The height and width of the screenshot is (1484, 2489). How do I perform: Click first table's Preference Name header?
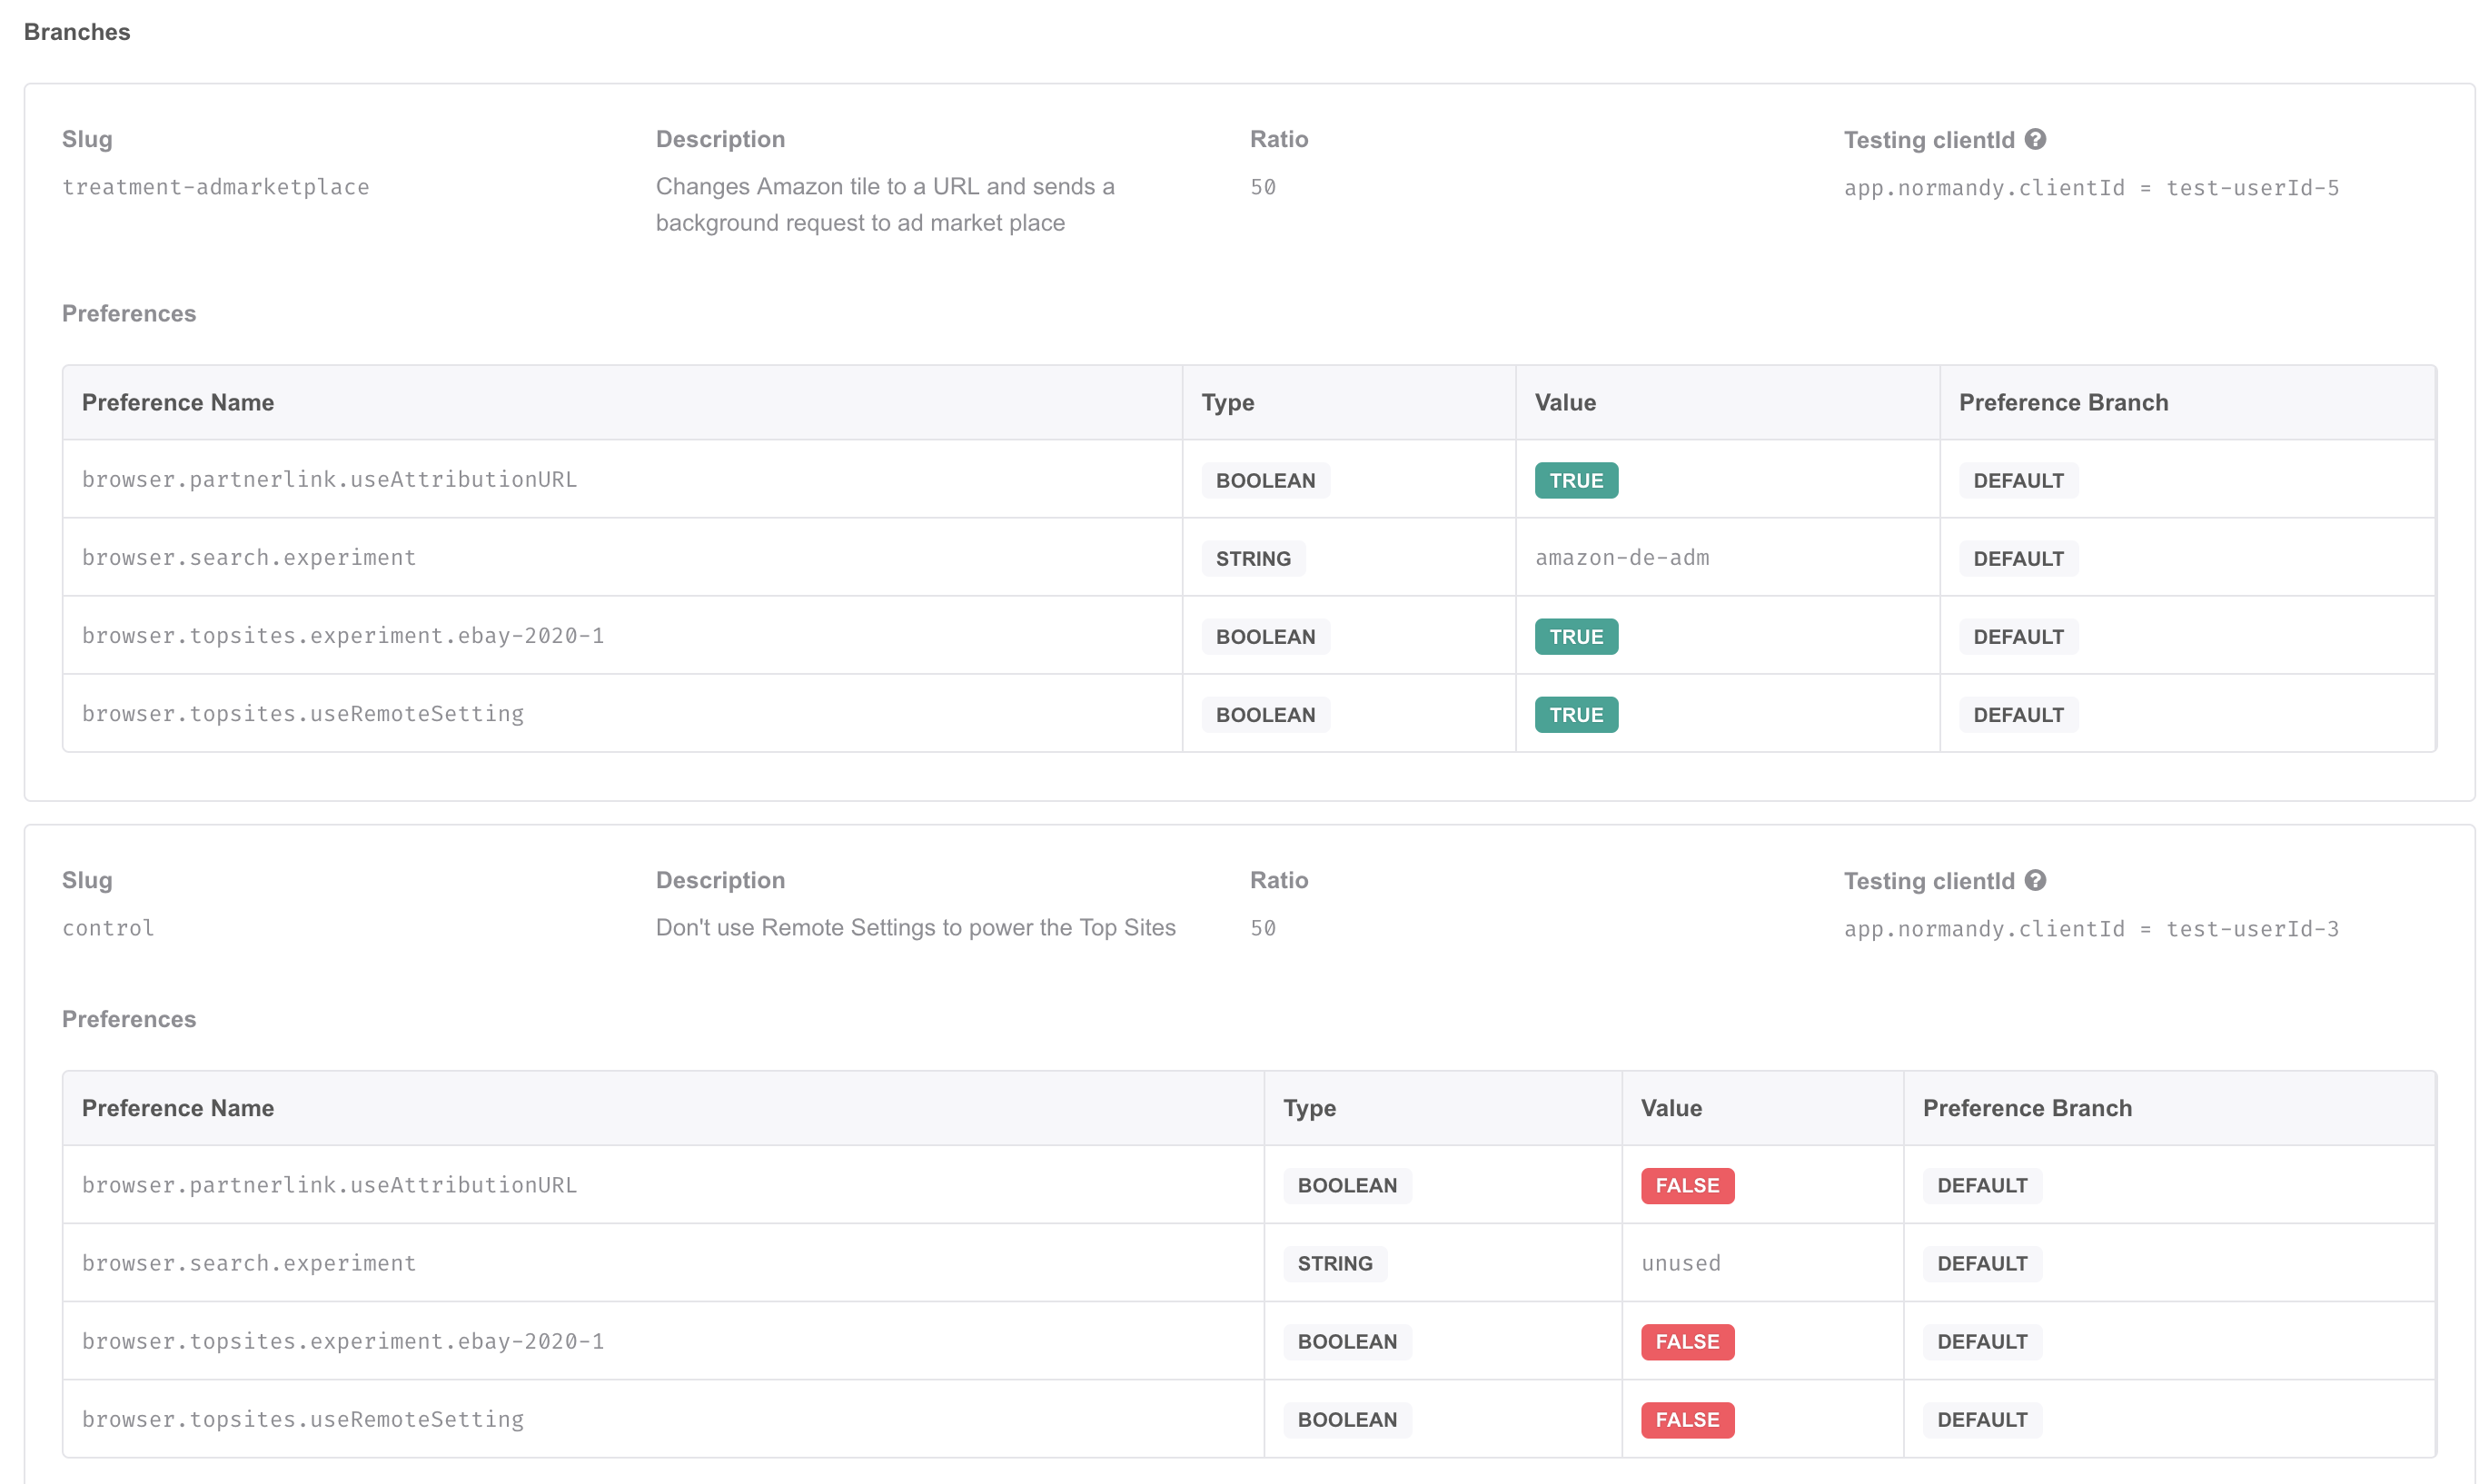[x=178, y=402]
